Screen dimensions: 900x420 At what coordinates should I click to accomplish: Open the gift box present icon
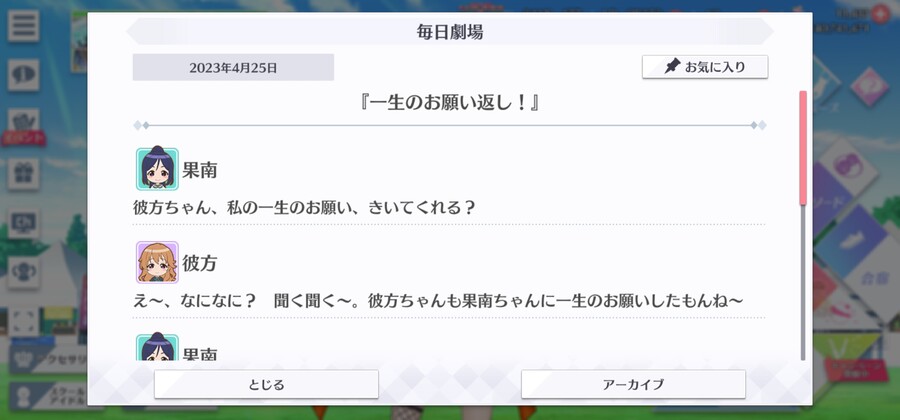click(x=24, y=174)
